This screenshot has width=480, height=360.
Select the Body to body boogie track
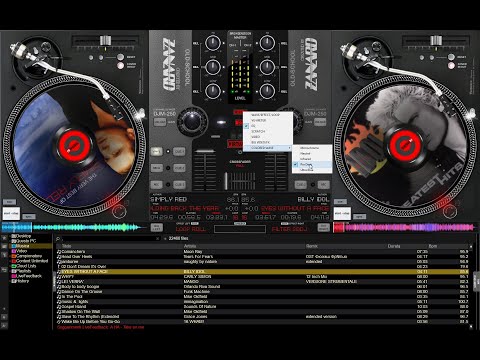[x=263, y=287]
